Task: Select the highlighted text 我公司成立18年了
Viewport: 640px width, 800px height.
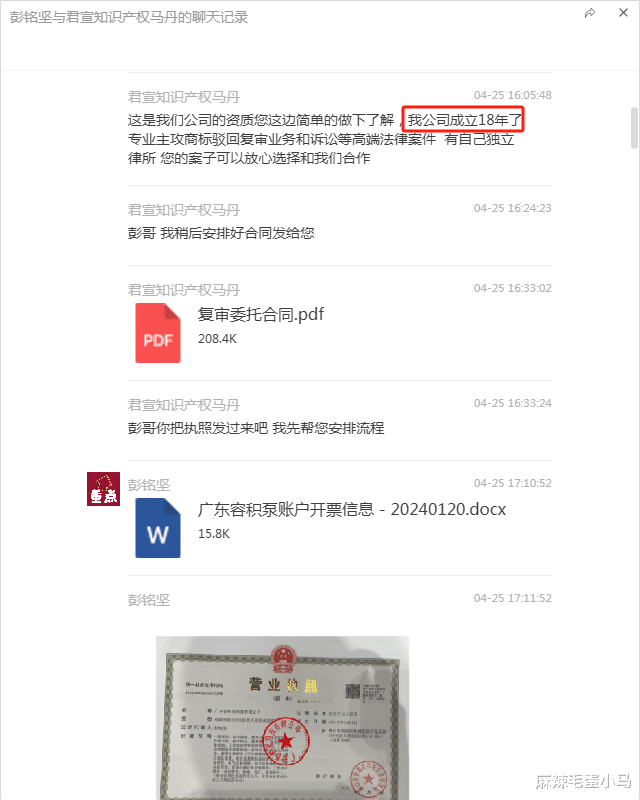Action: pyautogui.click(x=463, y=120)
